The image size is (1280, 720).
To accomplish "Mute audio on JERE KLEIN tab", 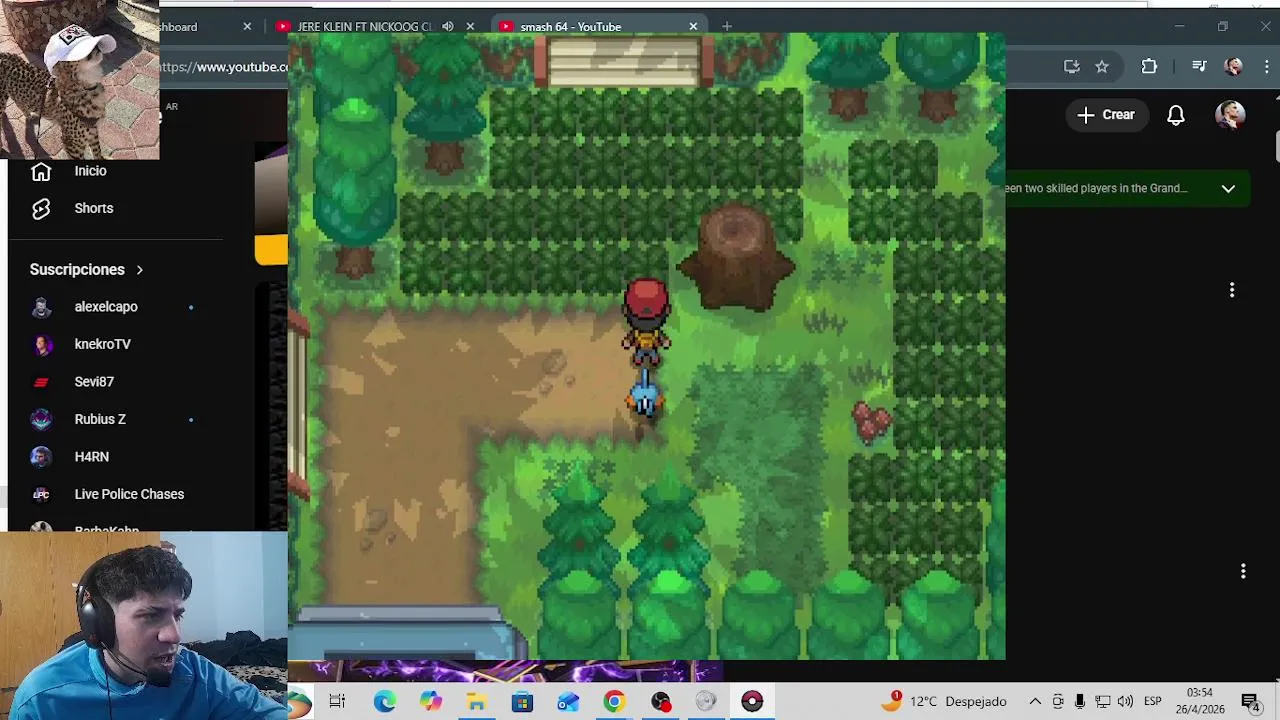I will pyautogui.click(x=447, y=27).
